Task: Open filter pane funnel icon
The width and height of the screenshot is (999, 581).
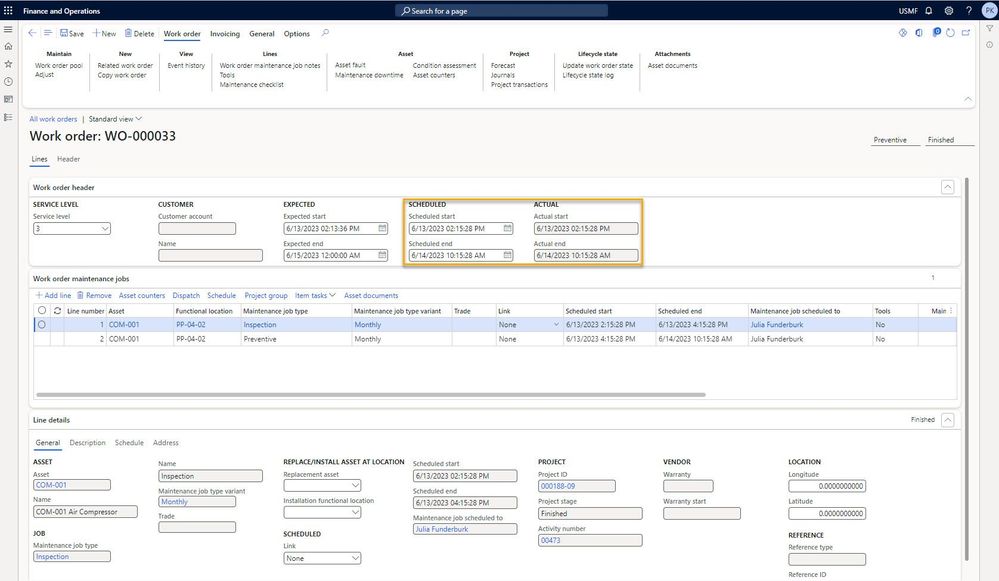Action: point(989,29)
